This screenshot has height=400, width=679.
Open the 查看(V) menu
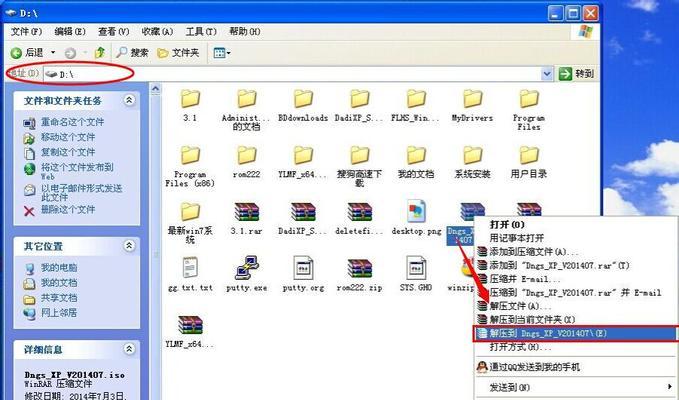pos(113,32)
